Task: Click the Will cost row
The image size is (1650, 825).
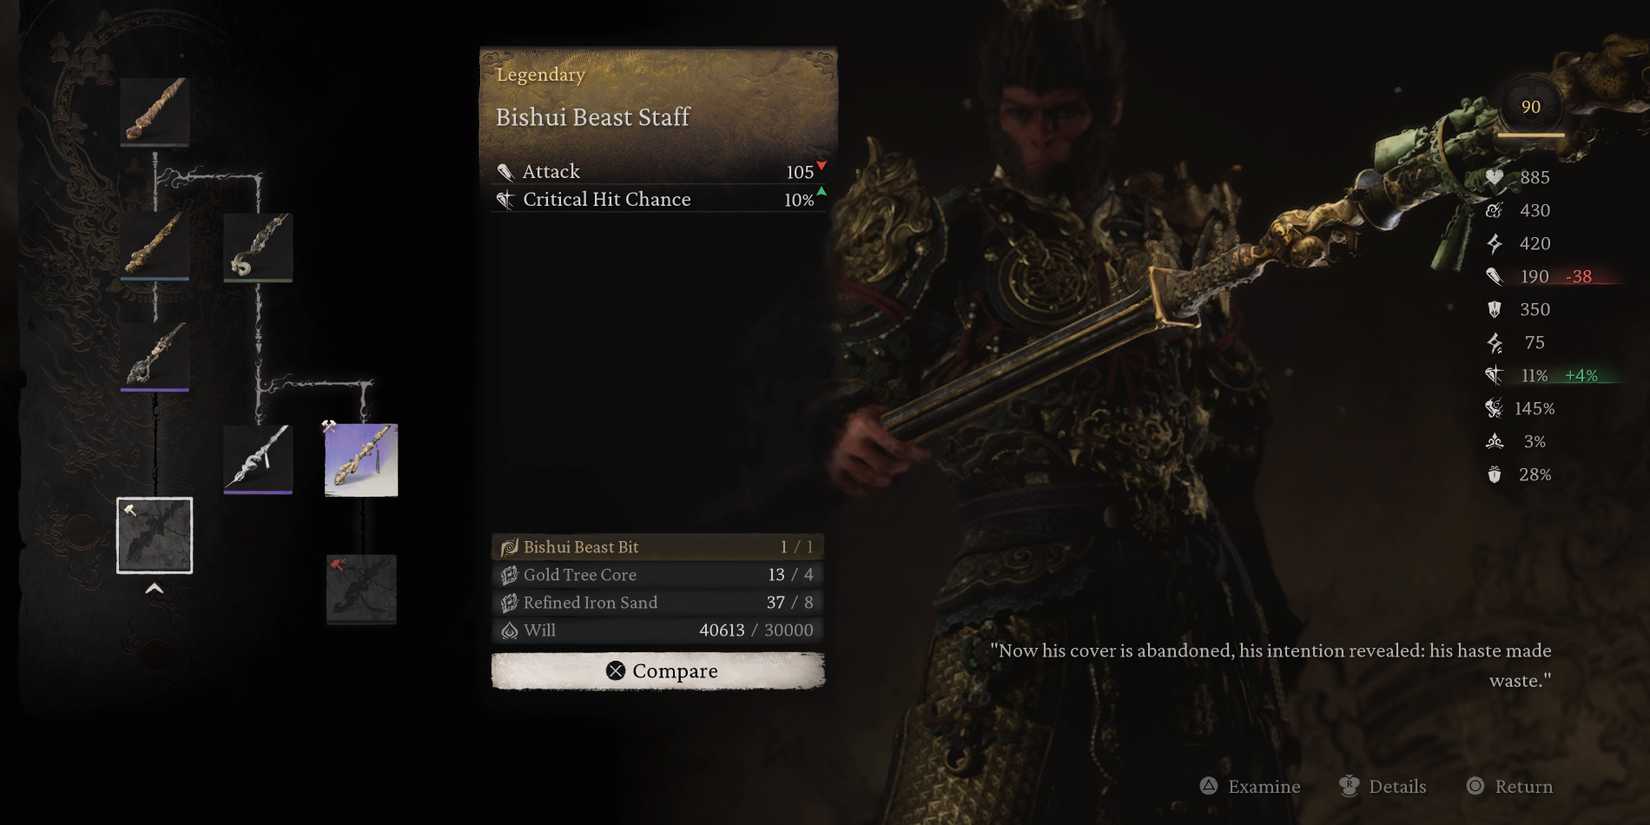Action: click(658, 631)
